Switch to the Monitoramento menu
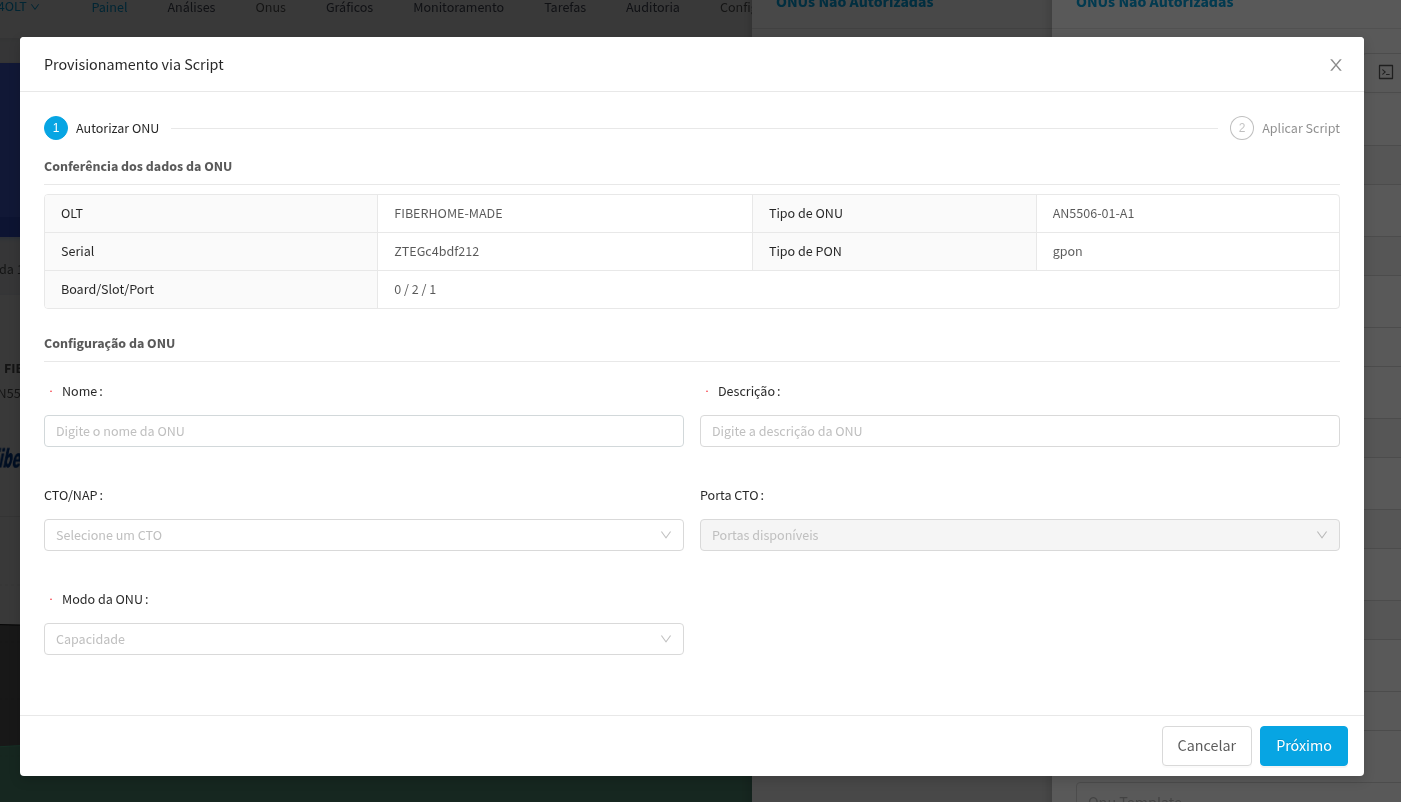 [x=458, y=8]
